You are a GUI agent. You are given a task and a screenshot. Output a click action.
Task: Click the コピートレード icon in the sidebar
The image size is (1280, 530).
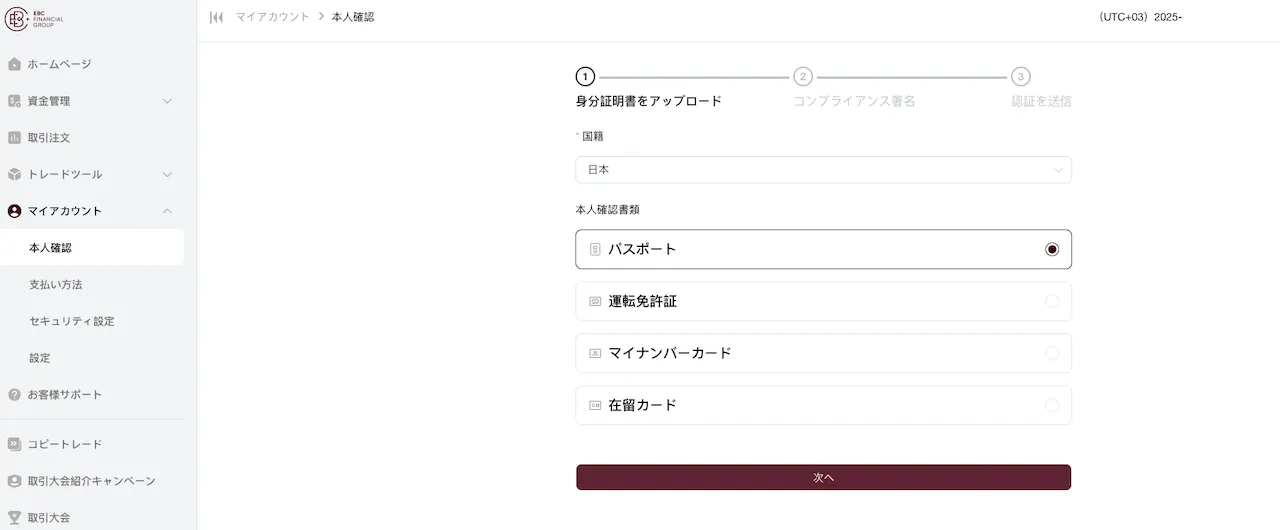(14, 444)
